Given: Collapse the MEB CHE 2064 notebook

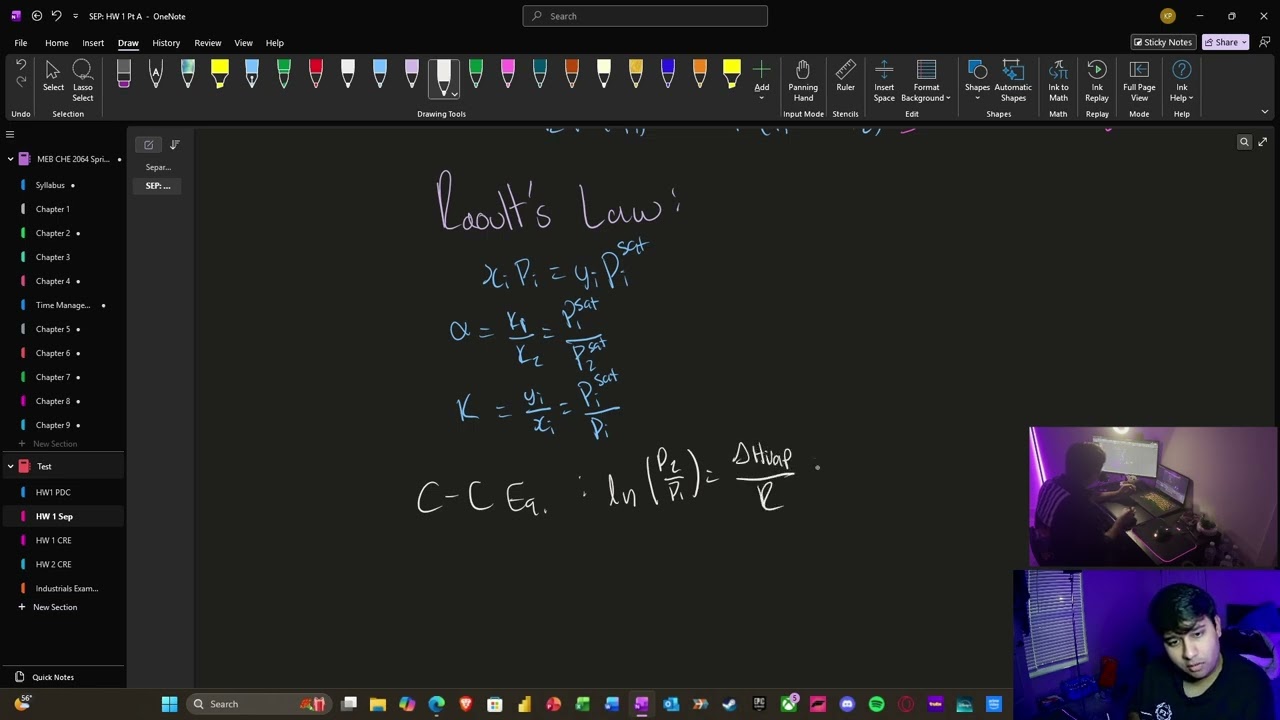Looking at the screenshot, I should coord(10,159).
